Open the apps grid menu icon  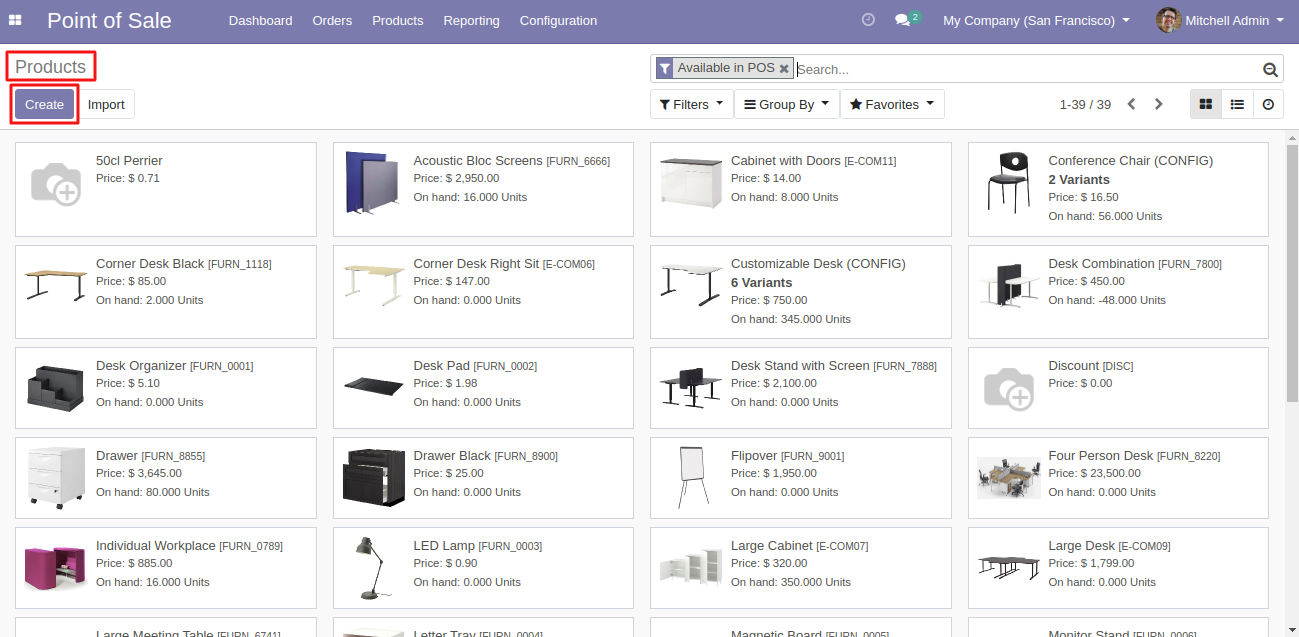point(15,20)
